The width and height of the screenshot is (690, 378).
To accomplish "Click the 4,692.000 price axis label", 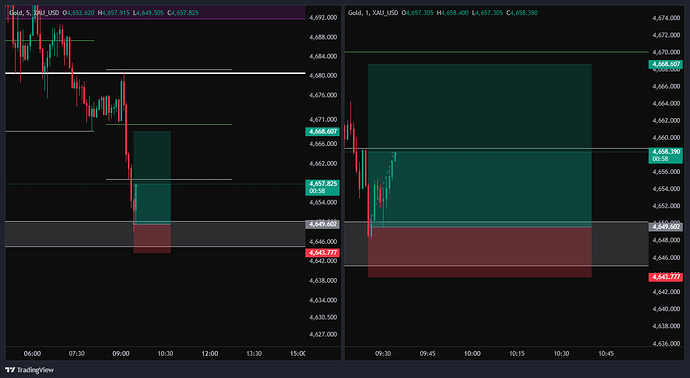I will 323,18.
